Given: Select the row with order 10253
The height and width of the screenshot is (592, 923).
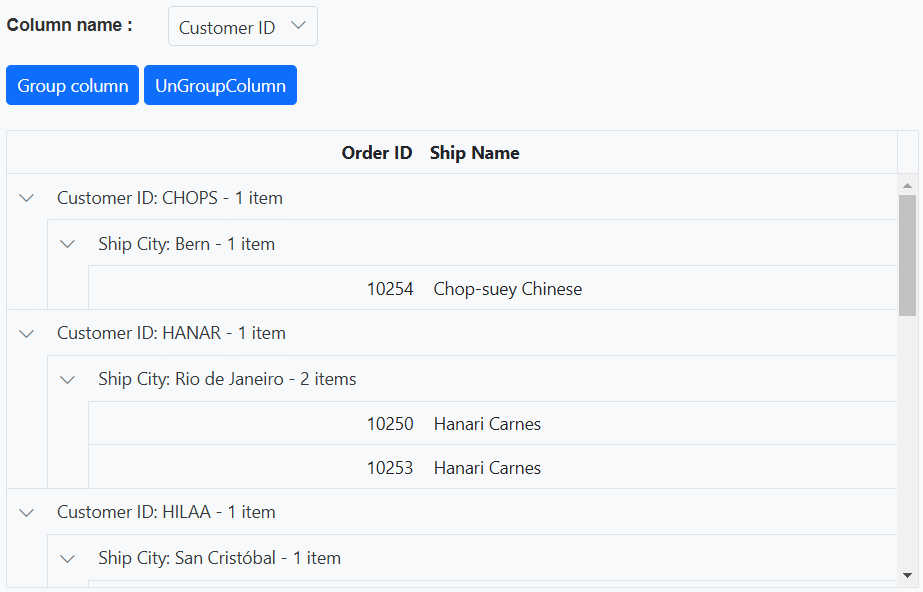Looking at the screenshot, I should tap(390, 468).
